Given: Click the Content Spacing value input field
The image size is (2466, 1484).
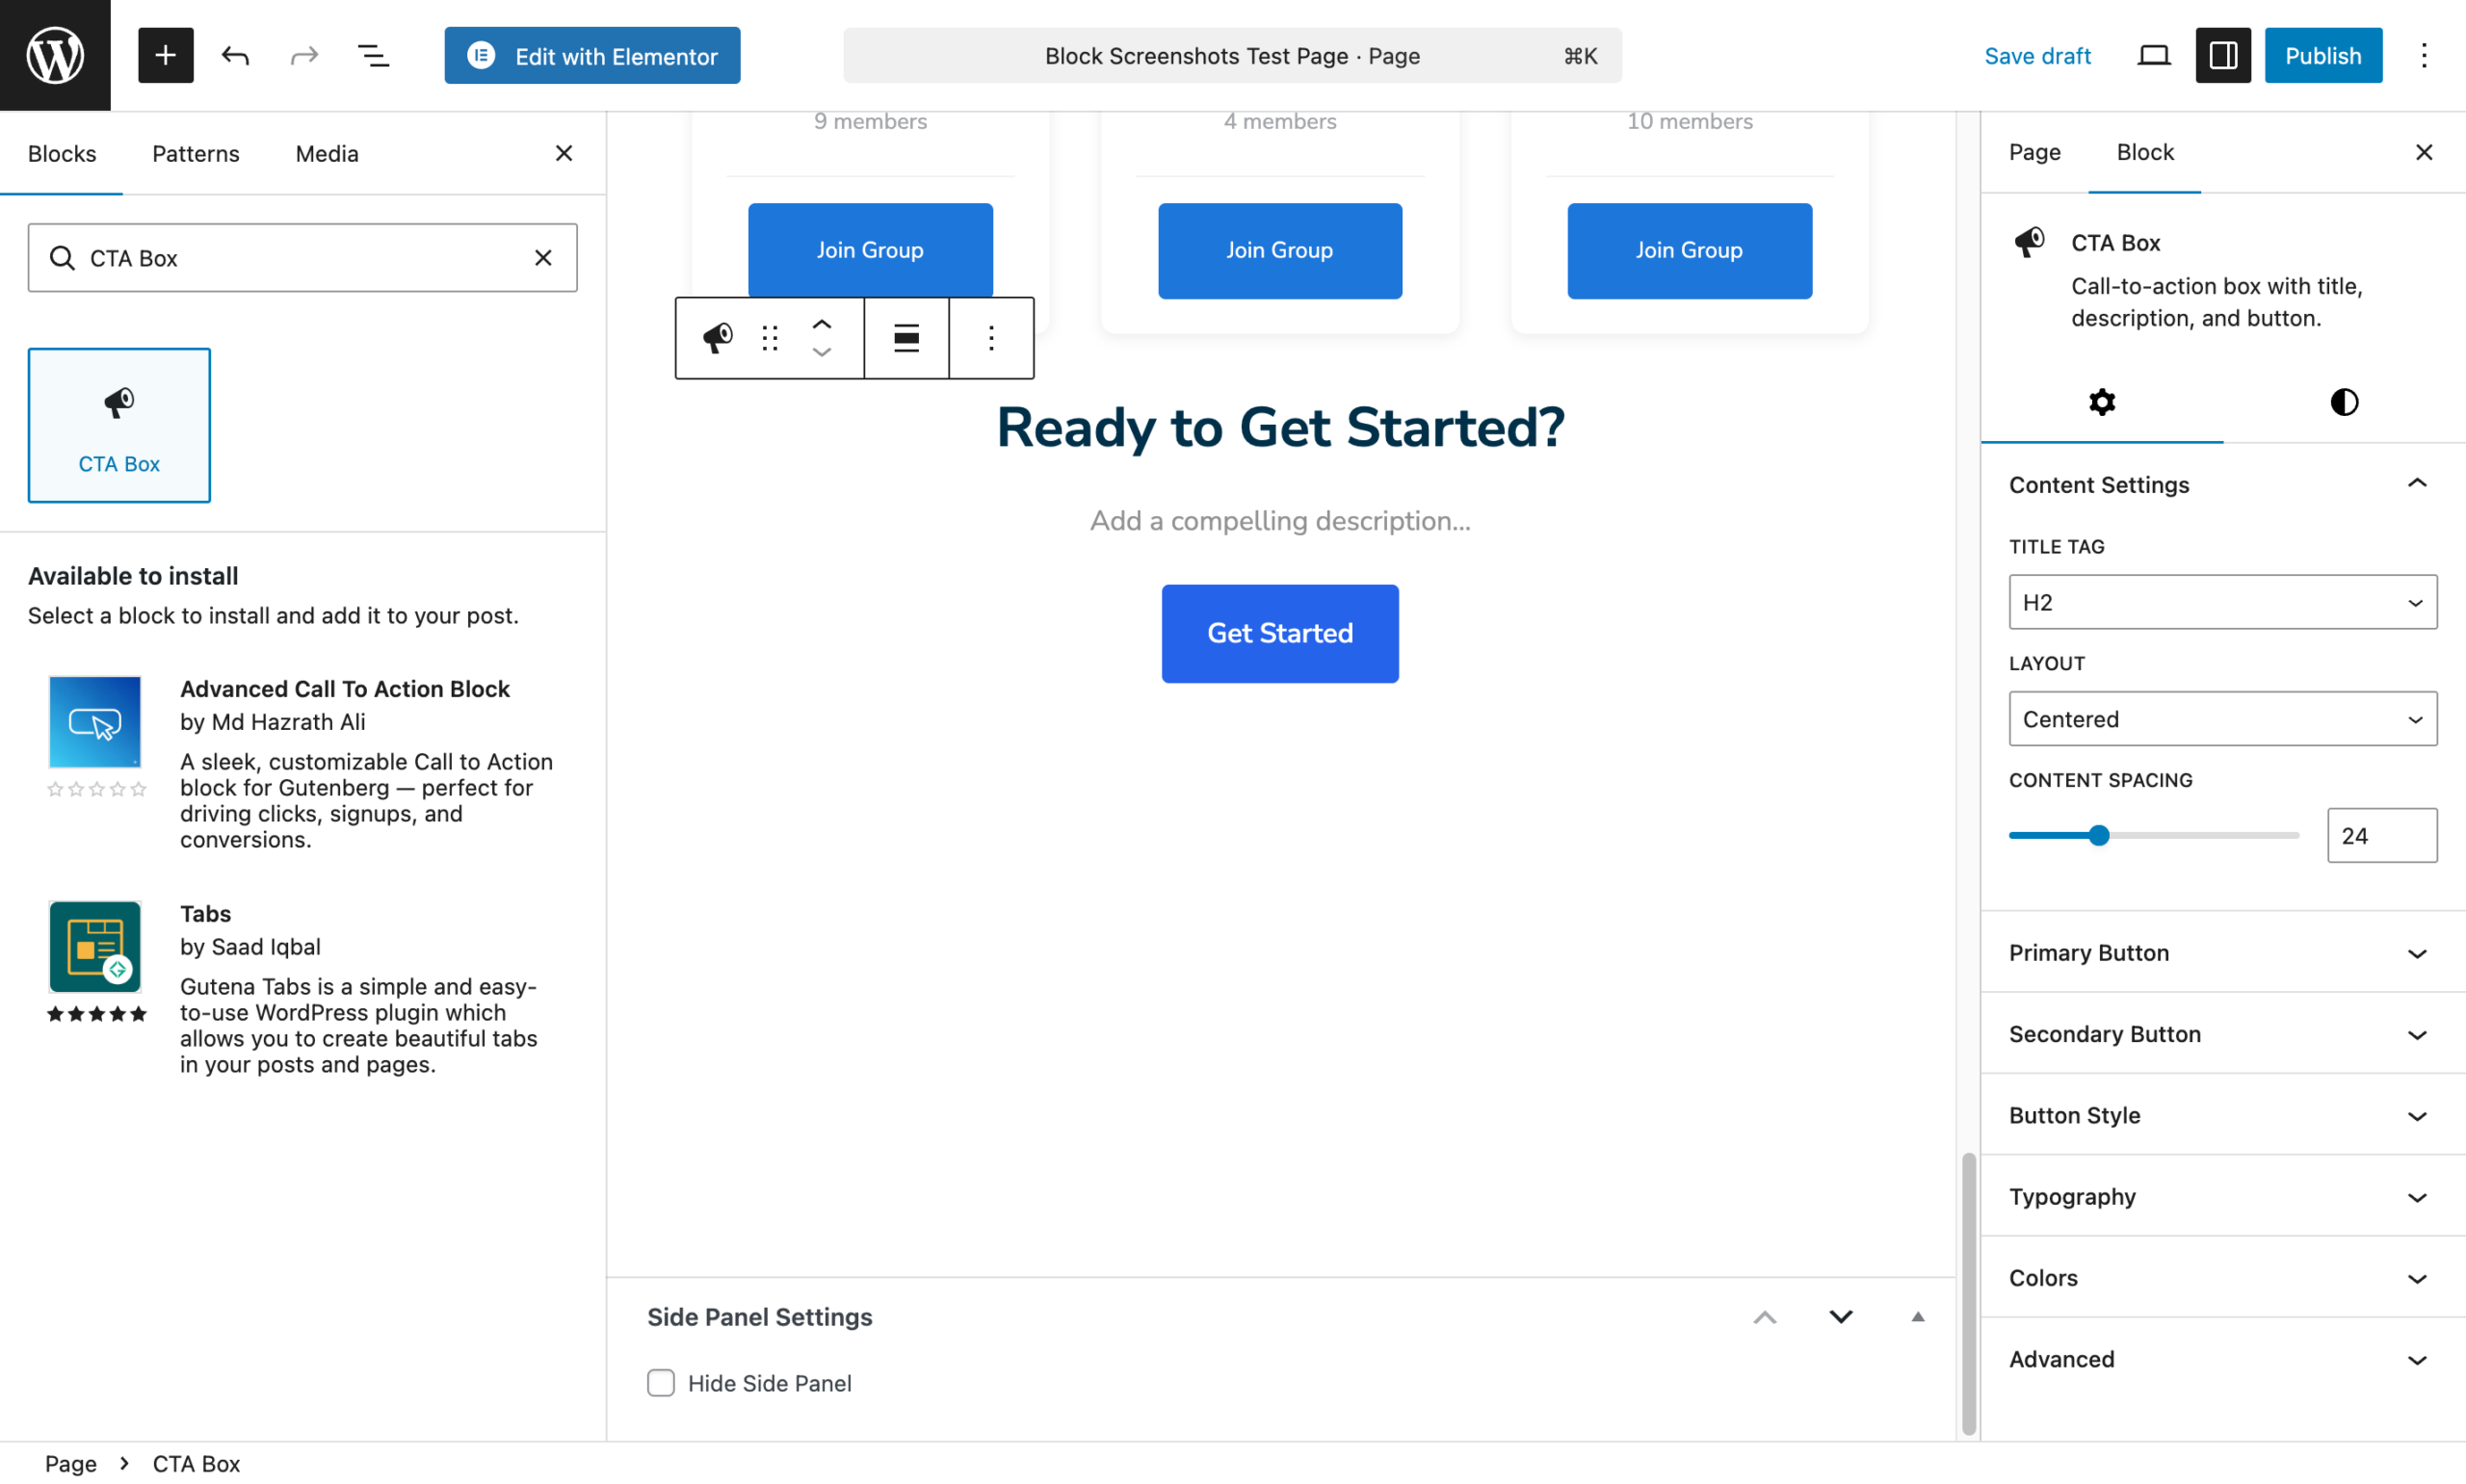Looking at the screenshot, I should (x=2381, y=835).
